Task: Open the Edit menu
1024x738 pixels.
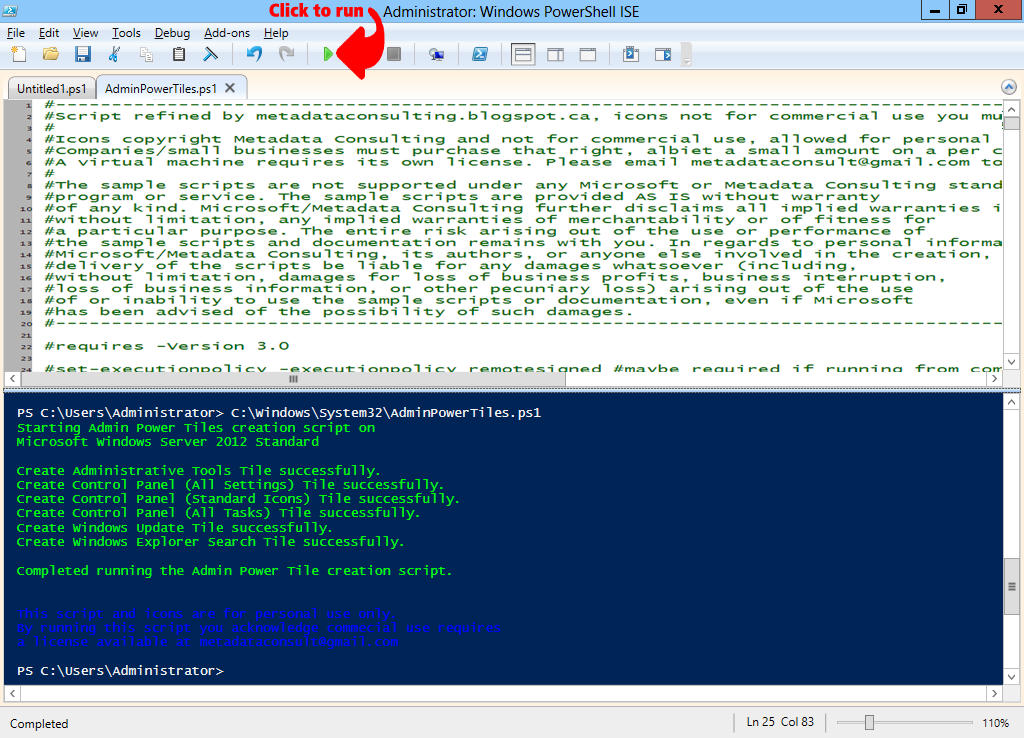Action: click(x=49, y=33)
